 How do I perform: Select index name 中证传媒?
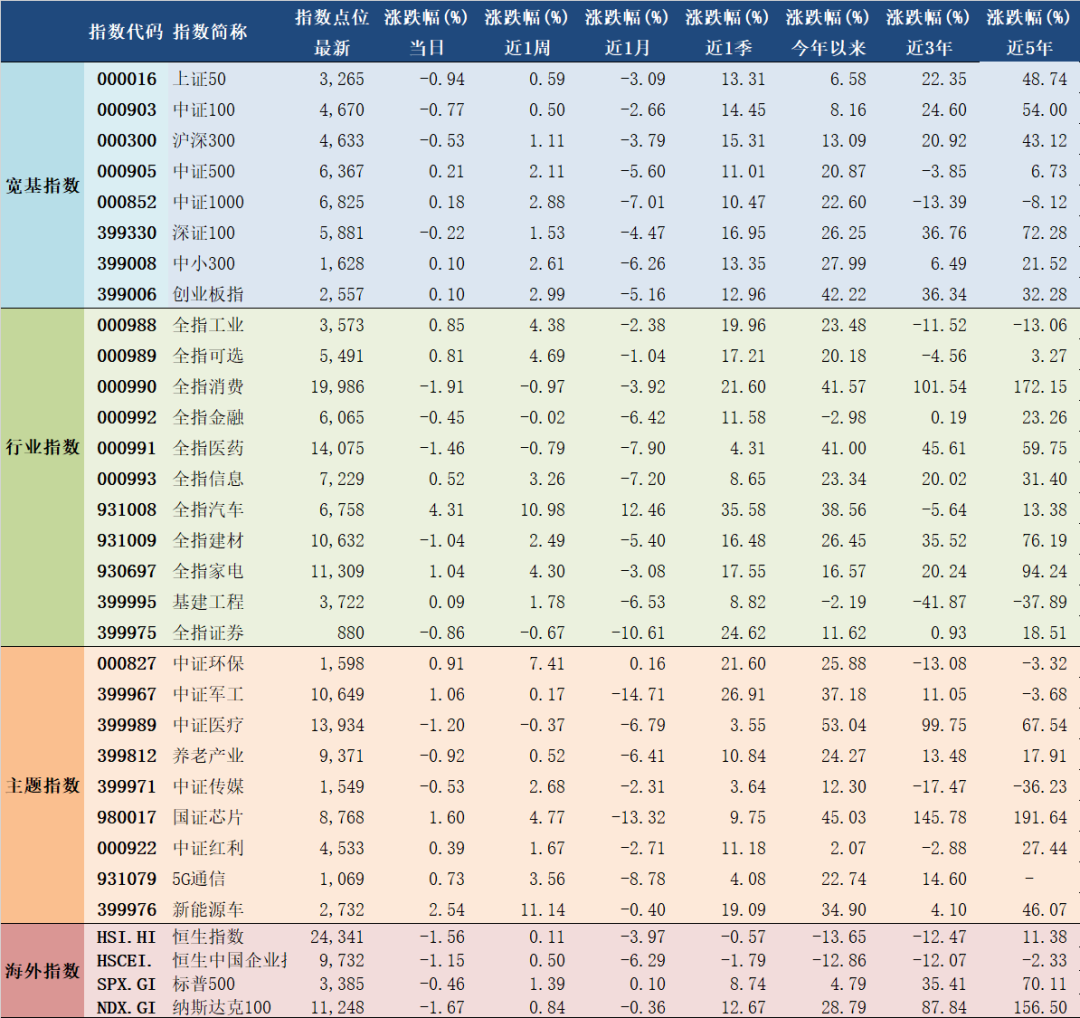point(208,787)
